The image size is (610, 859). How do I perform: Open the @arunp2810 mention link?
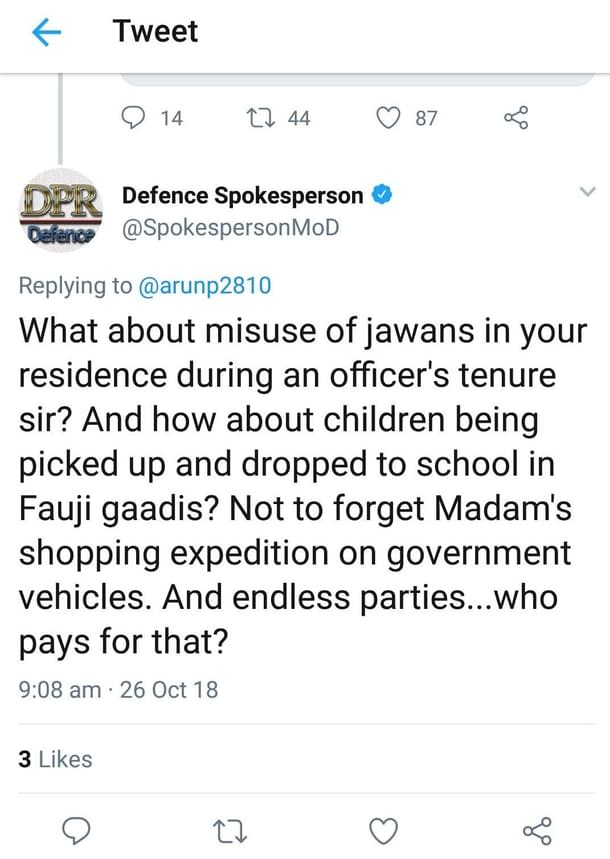pos(204,285)
